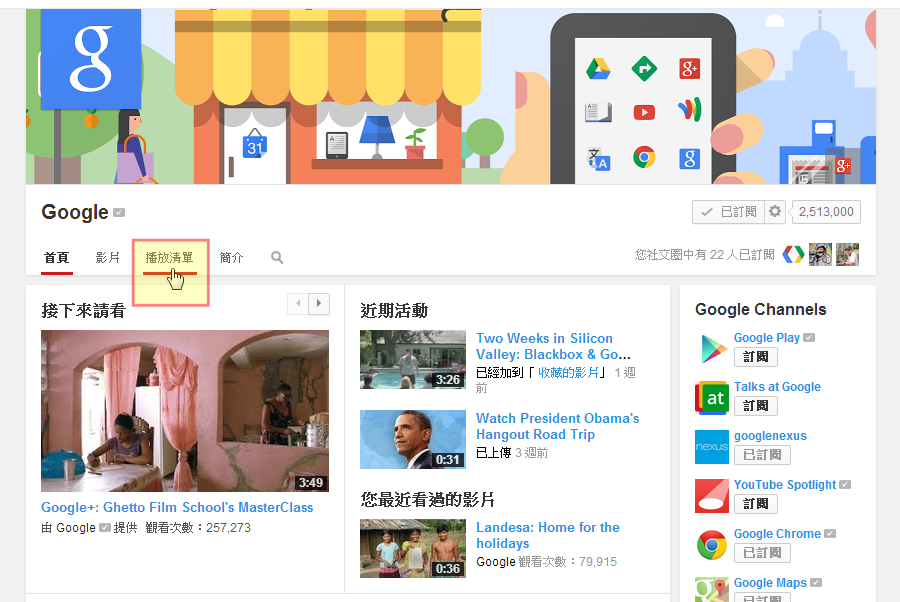Play the Silicon Valley 3:26 video thumbnail
900x602 pixels.
pyautogui.click(x=413, y=359)
